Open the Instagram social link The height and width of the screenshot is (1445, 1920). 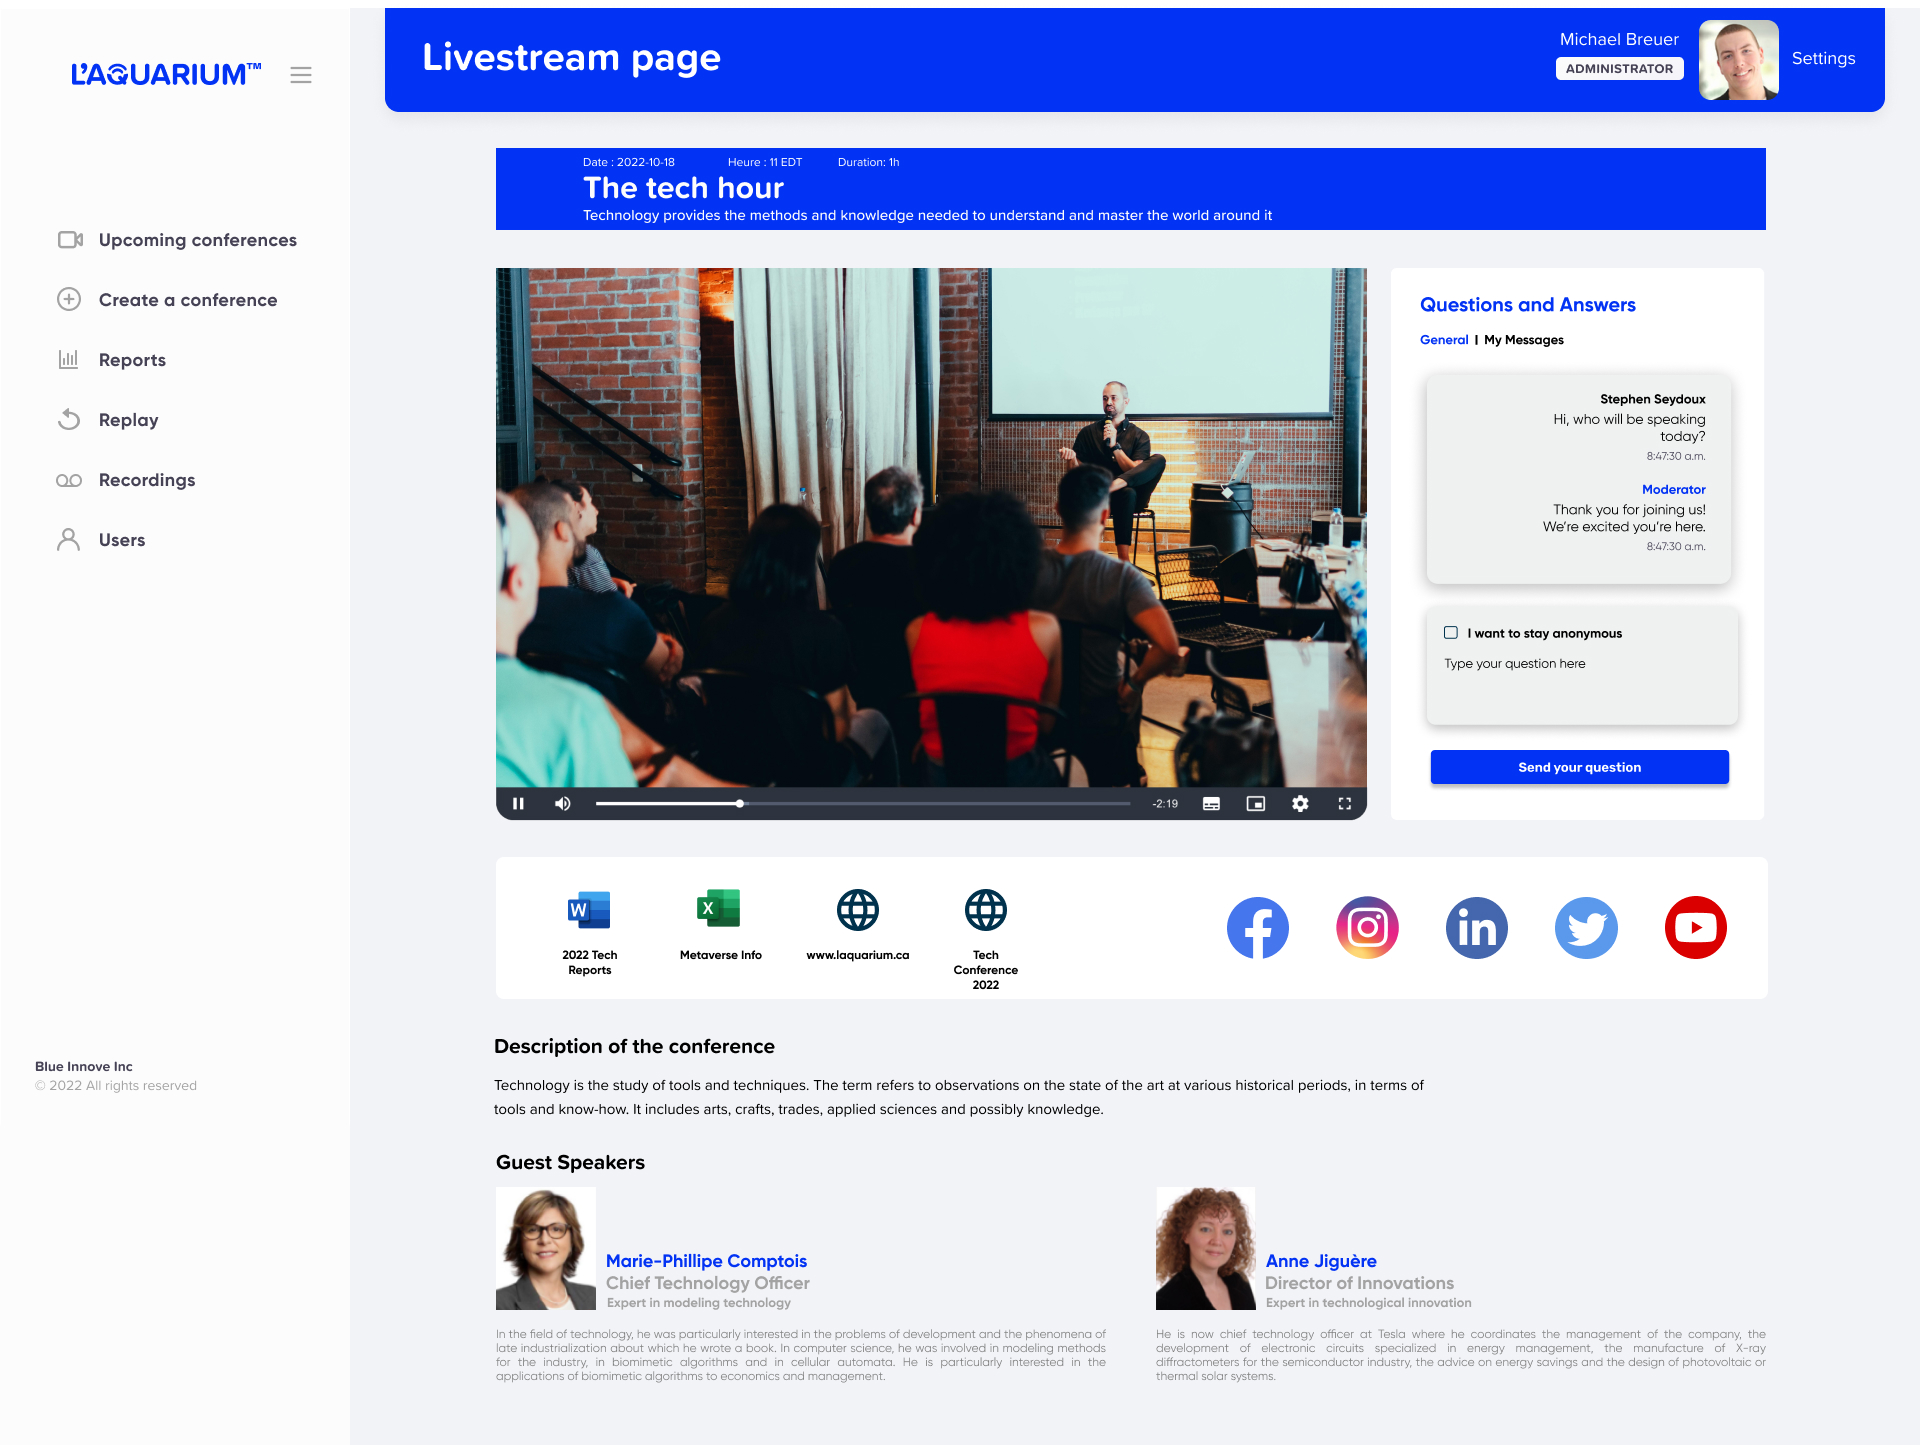tap(1367, 927)
